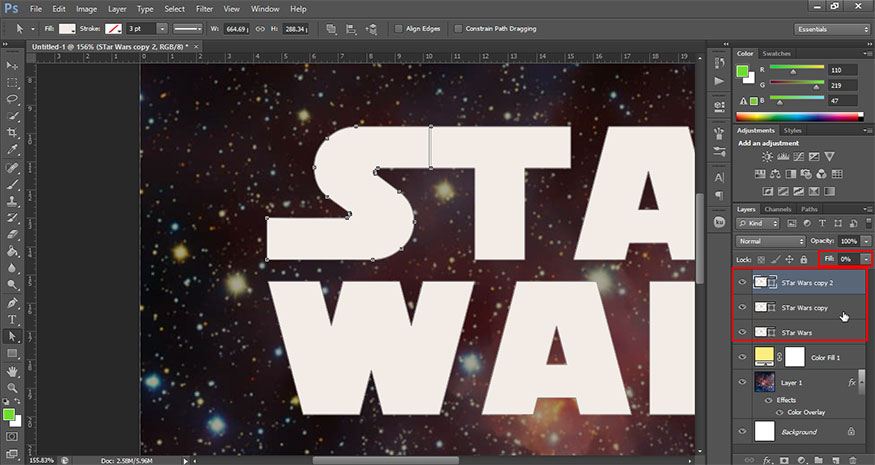Image resolution: width=875 pixels, height=465 pixels.
Task: Toggle the Color Overlay effect visibility
Action: point(780,413)
